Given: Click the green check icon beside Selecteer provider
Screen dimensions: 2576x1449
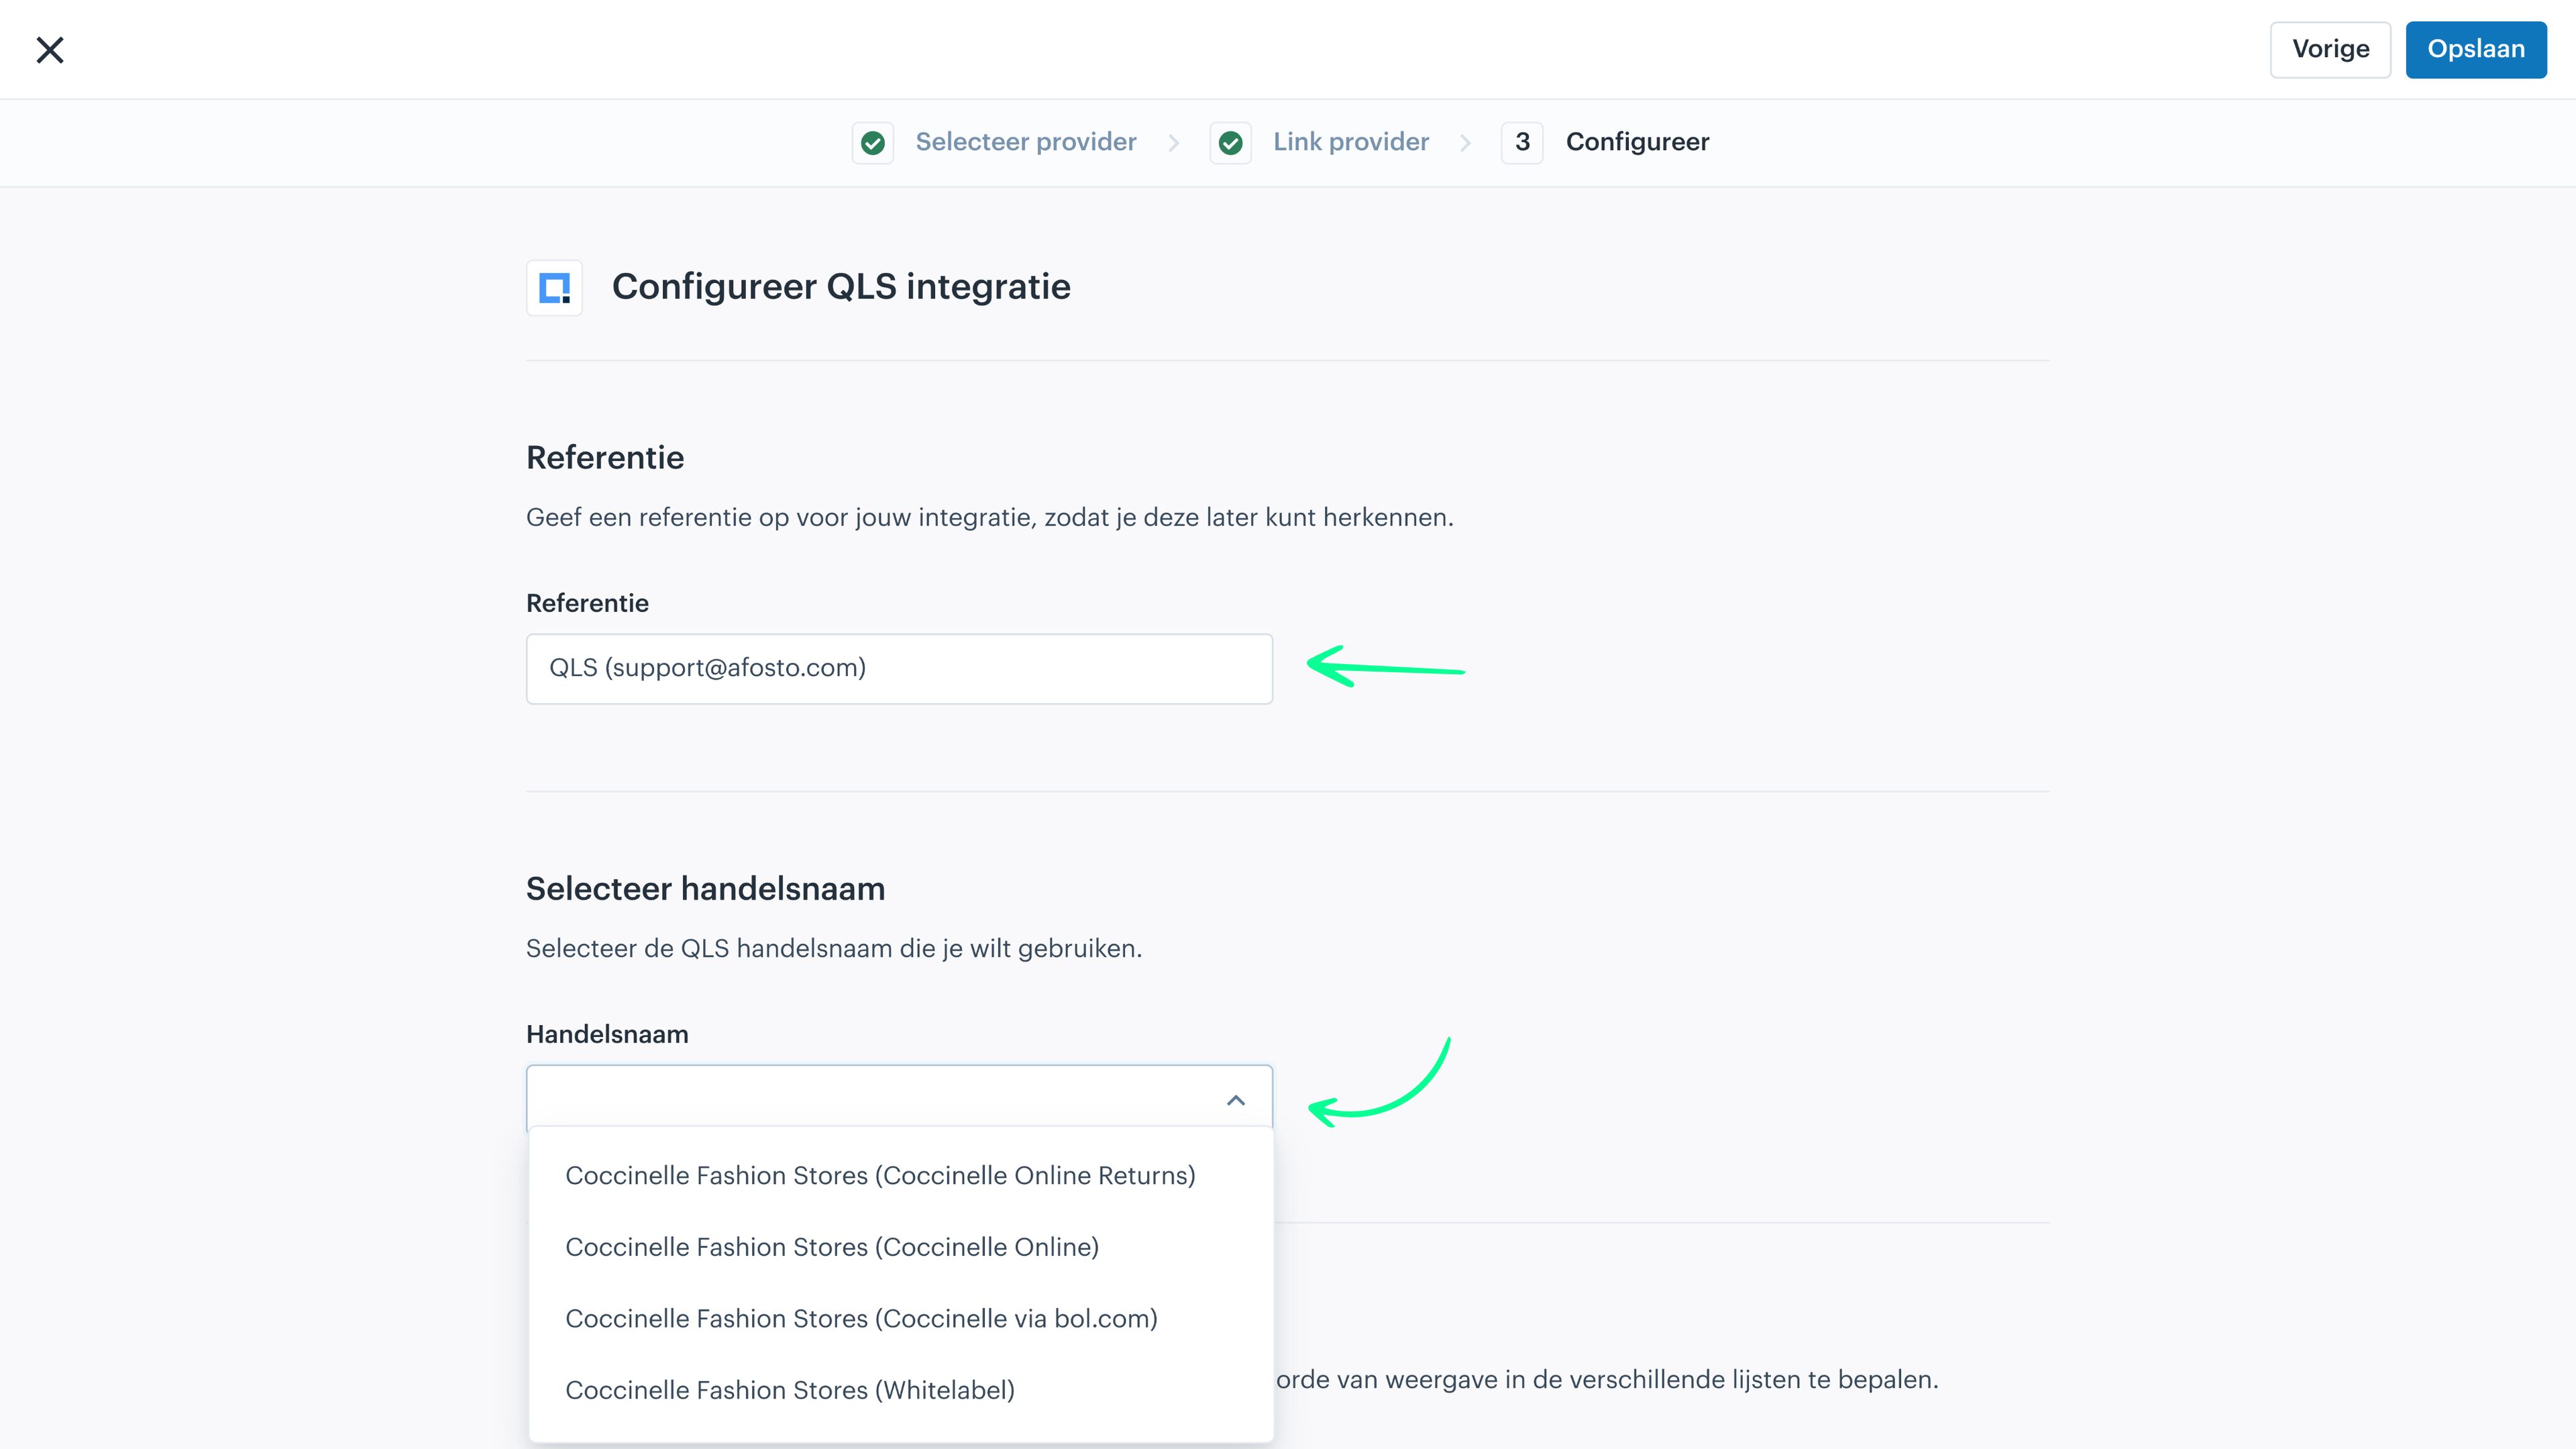Looking at the screenshot, I should click(x=873, y=143).
